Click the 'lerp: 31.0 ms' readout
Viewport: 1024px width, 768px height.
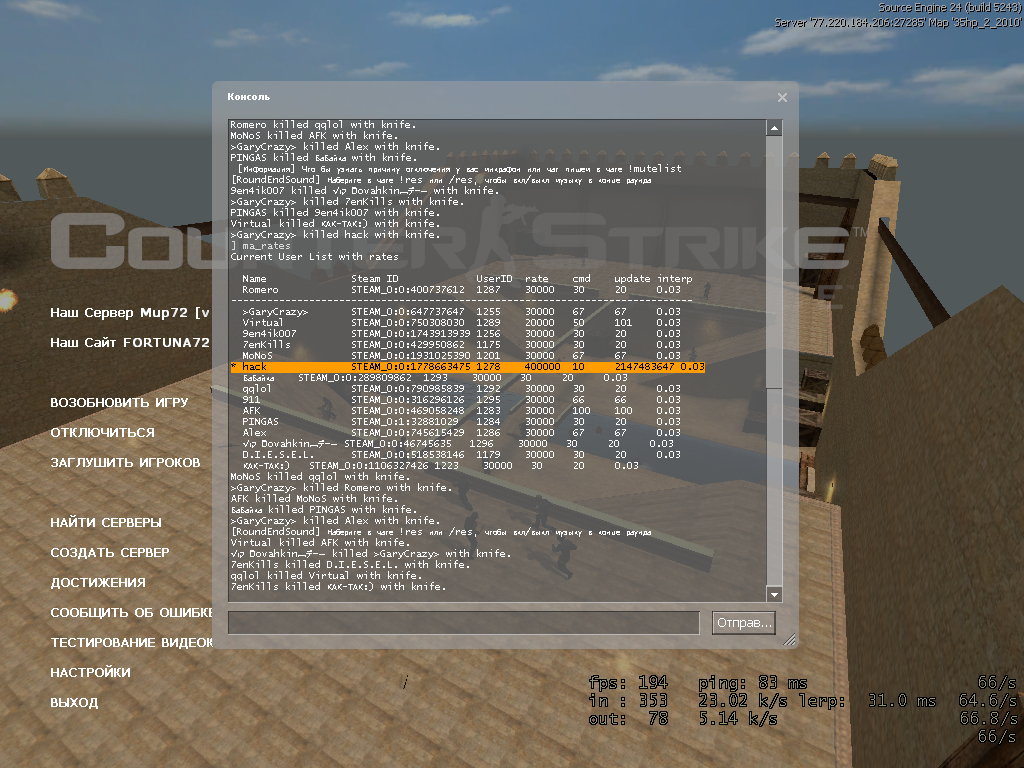868,701
